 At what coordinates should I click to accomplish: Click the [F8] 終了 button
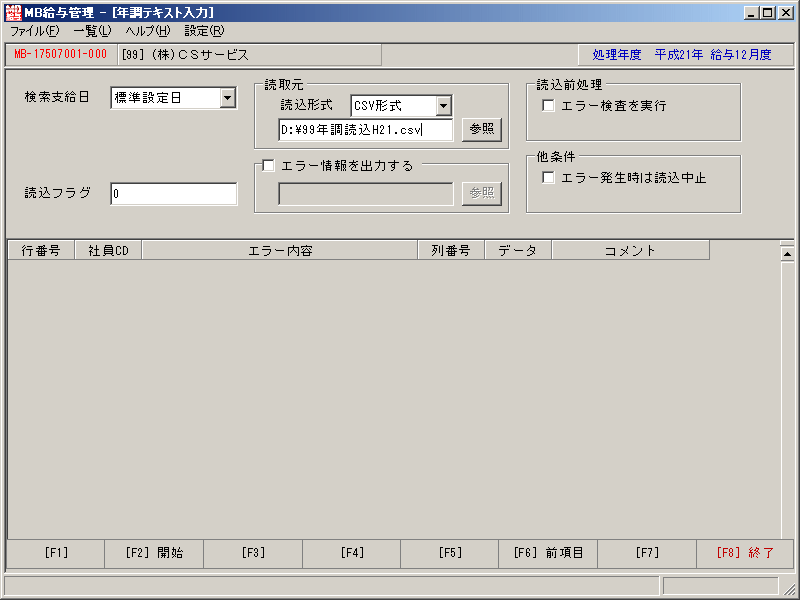point(745,553)
